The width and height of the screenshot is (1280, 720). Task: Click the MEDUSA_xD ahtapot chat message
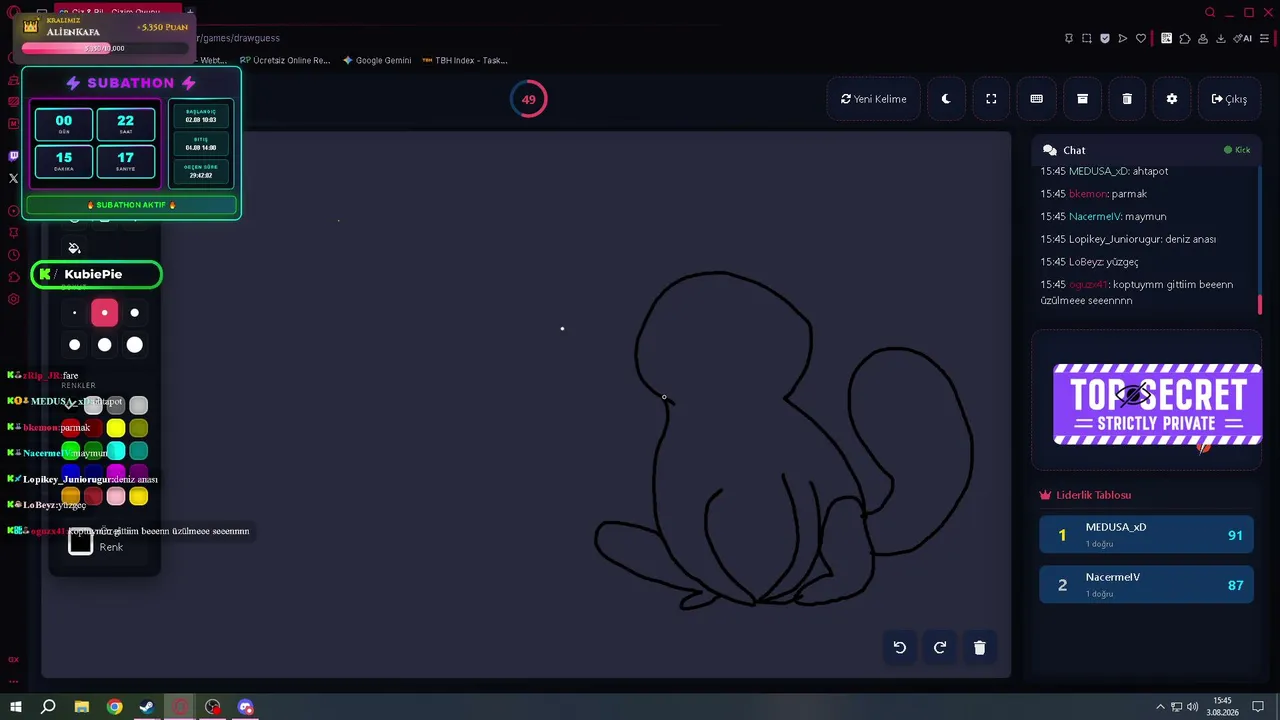click(x=1104, y=171)
